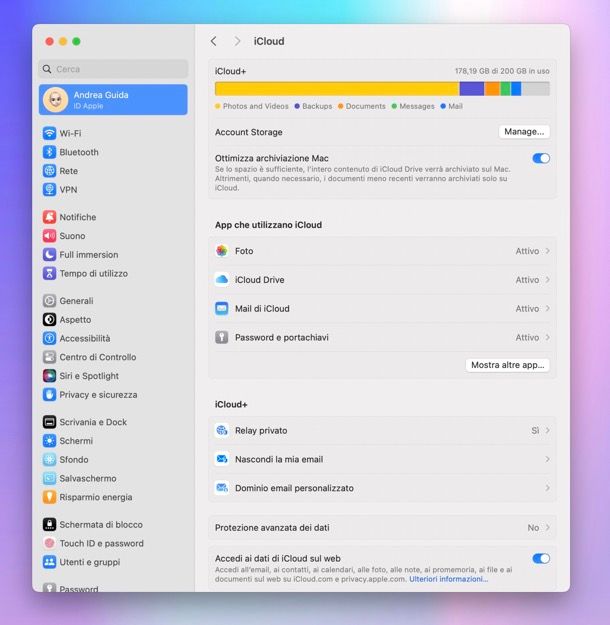Click the Relay privato globe icon
Screen dimensions: 610x625
222,430
